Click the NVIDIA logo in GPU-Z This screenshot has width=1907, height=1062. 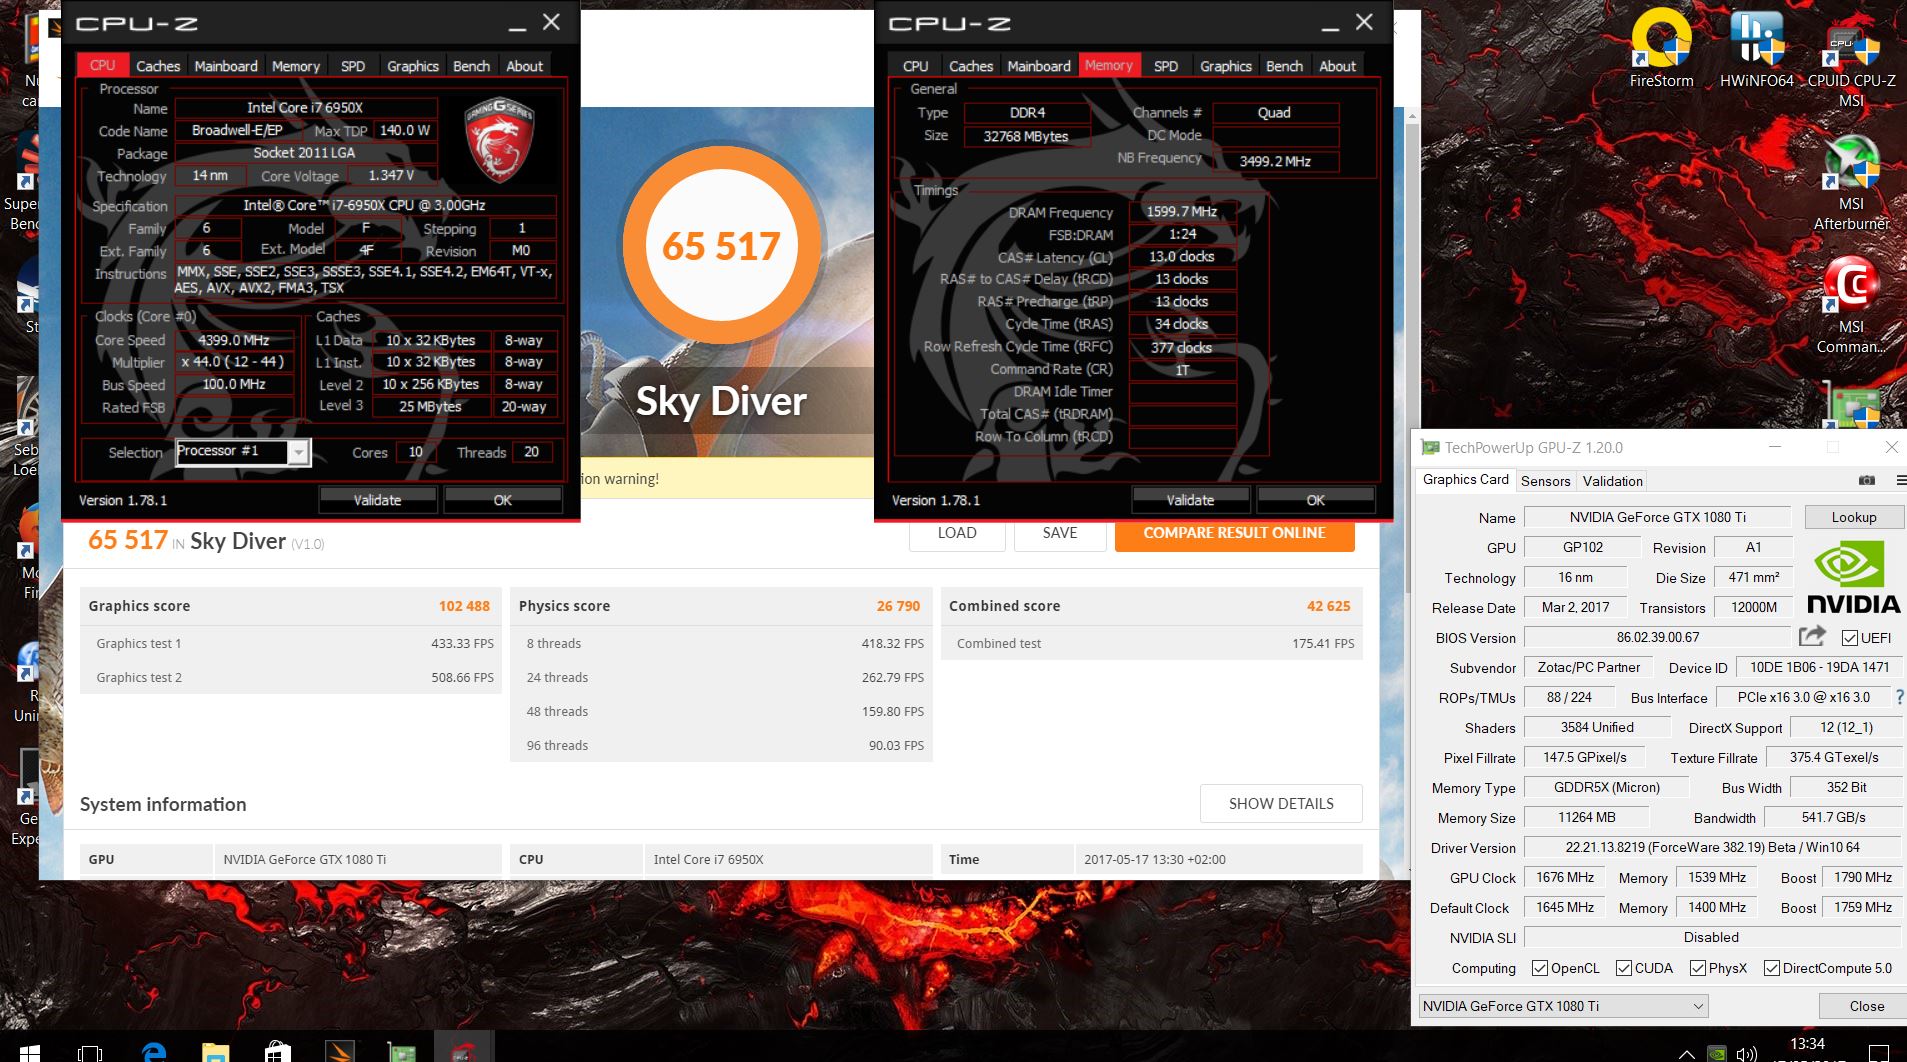pyautogui.click(x=1853, y=577)
